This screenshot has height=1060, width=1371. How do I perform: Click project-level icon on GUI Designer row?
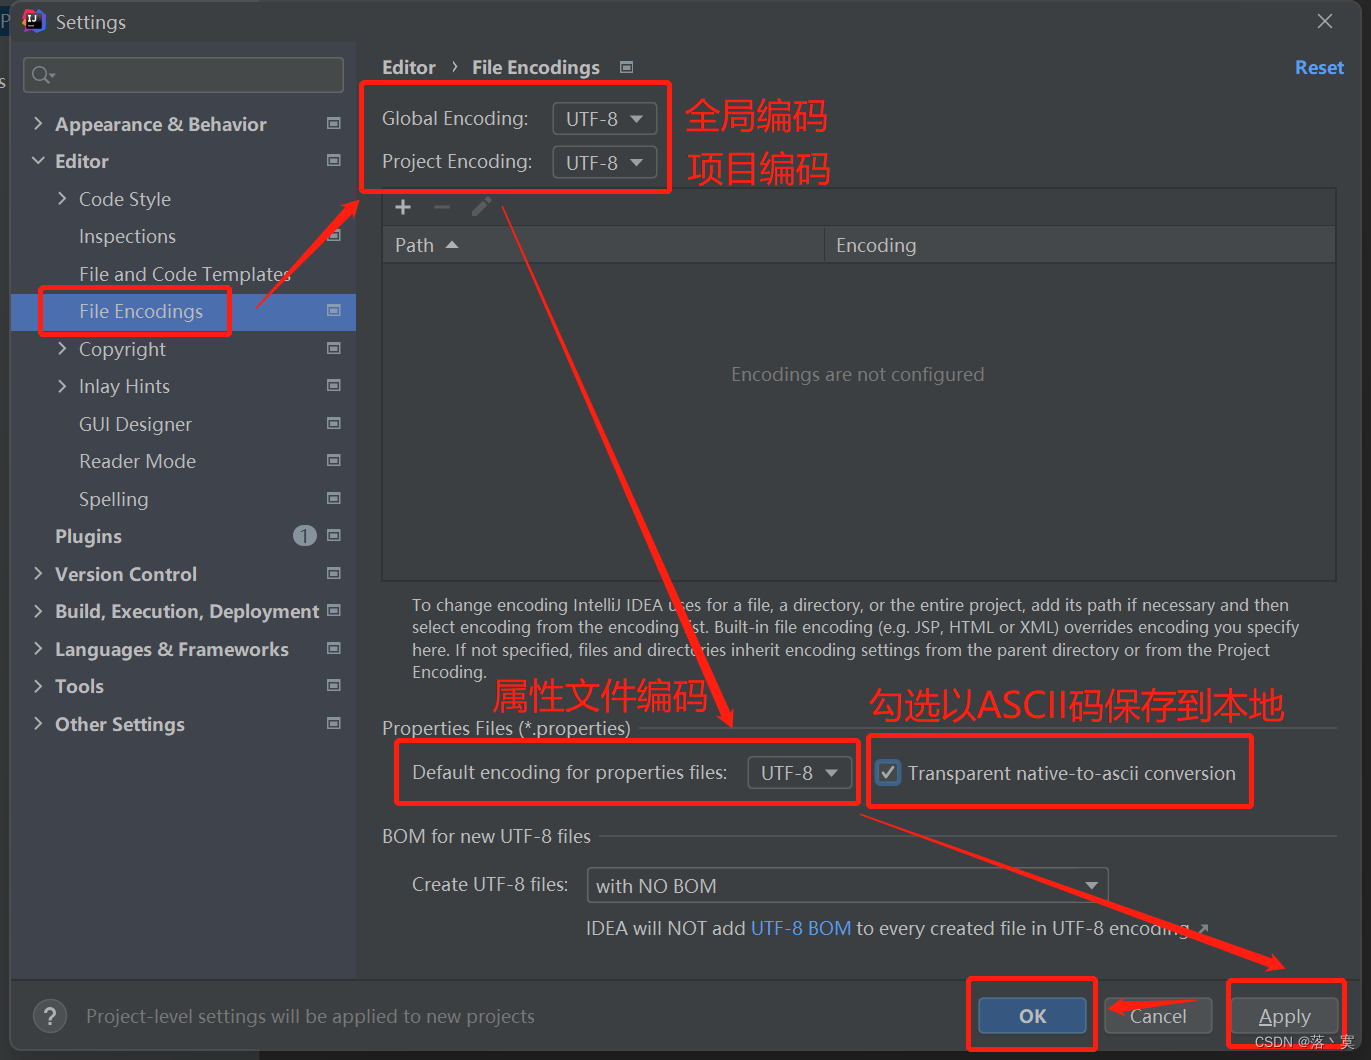coord(334,424)
